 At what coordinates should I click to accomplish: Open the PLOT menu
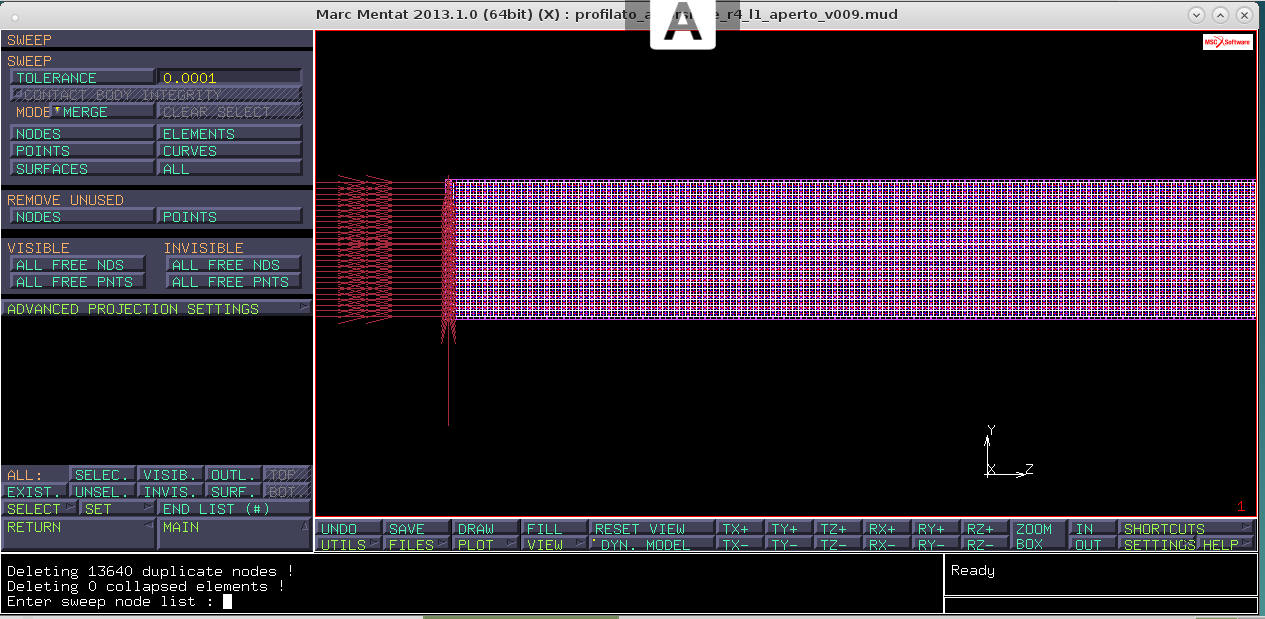[x=487, y=545]
